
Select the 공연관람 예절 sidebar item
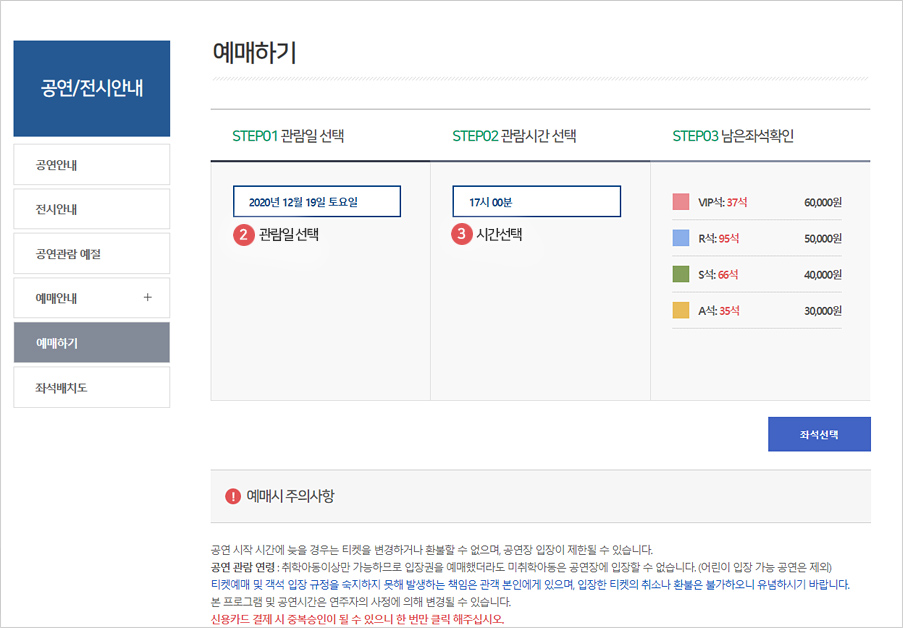click(91, 253)
